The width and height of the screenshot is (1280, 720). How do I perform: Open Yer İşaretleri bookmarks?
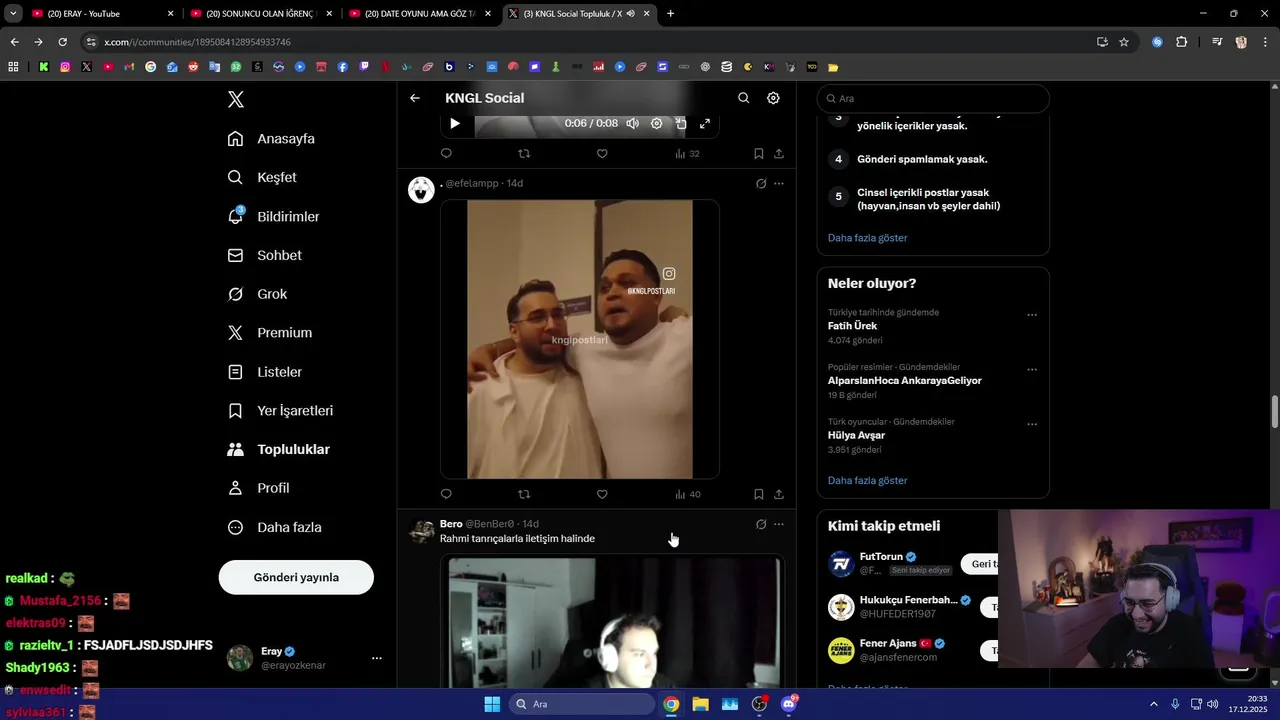(x=281, y=411)
